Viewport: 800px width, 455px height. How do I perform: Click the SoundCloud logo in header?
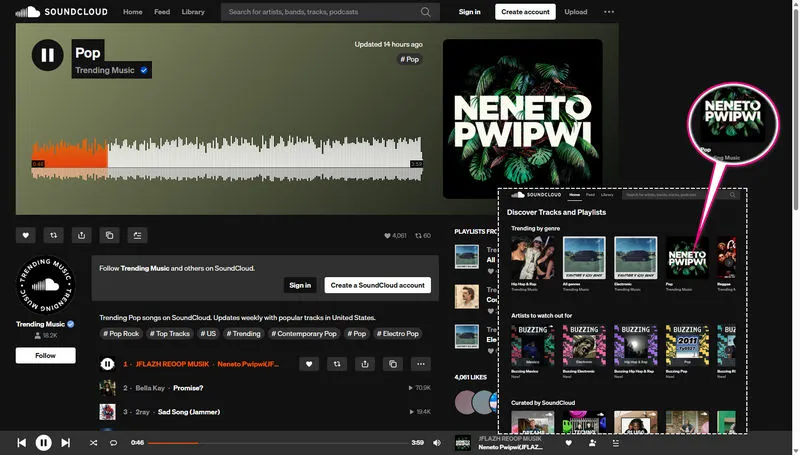click(61, 12)
